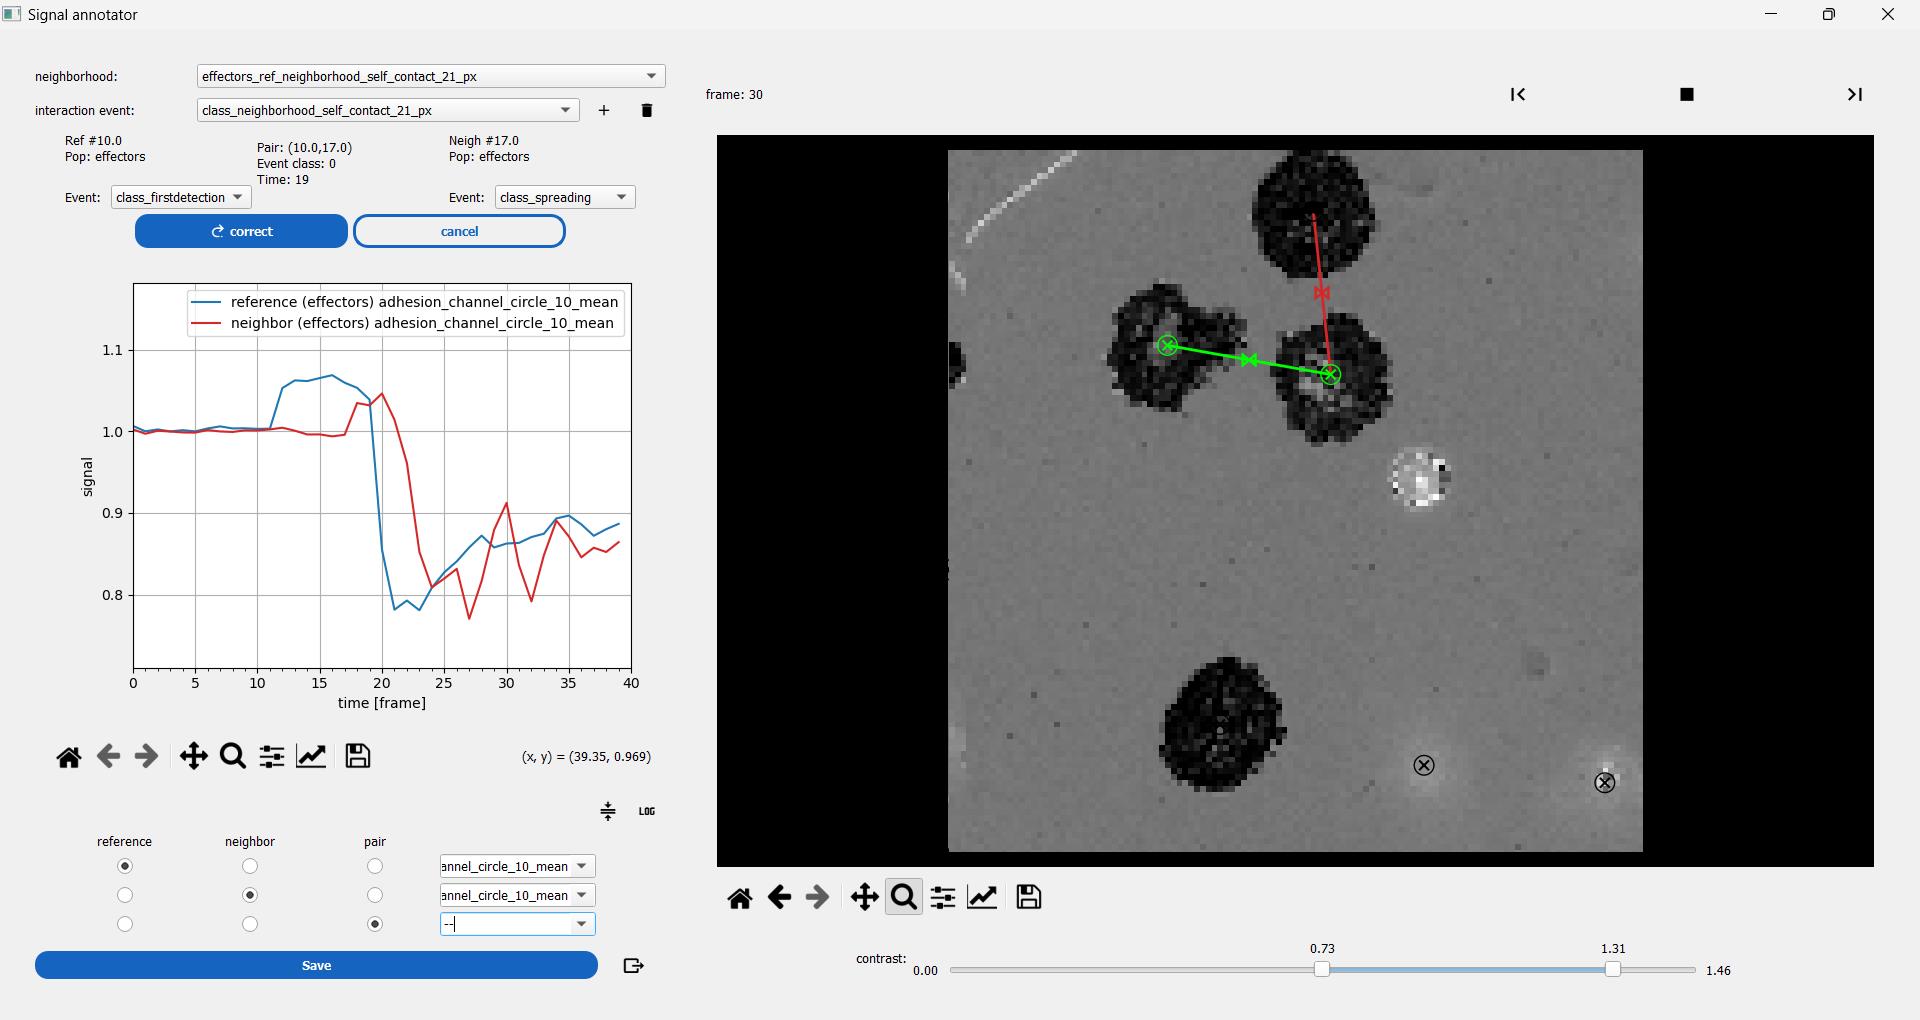Go back to previous image view

[779, 897]
